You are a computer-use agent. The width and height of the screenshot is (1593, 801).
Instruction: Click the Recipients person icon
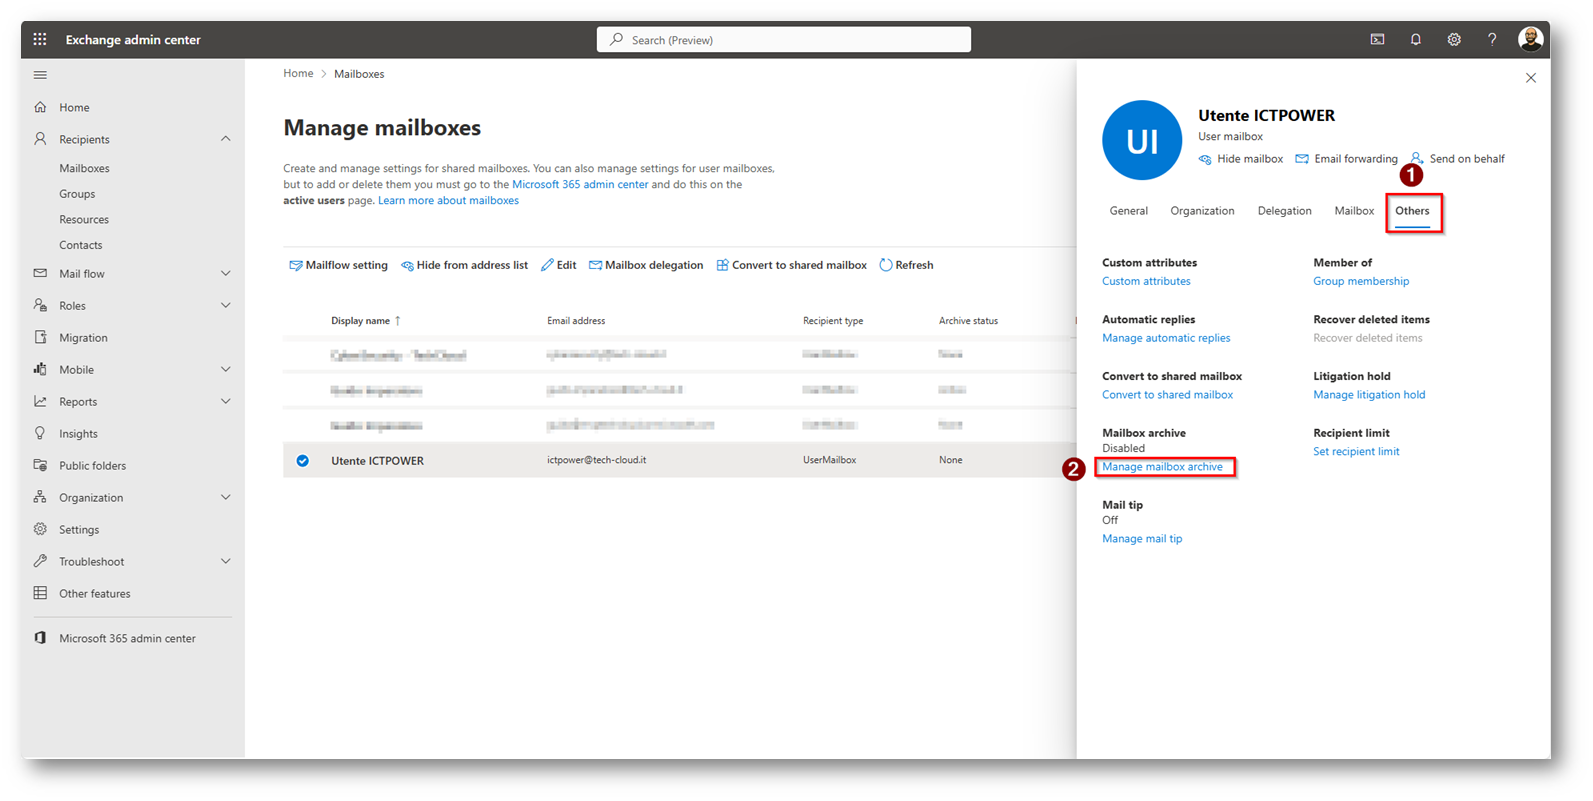[40, 139]
